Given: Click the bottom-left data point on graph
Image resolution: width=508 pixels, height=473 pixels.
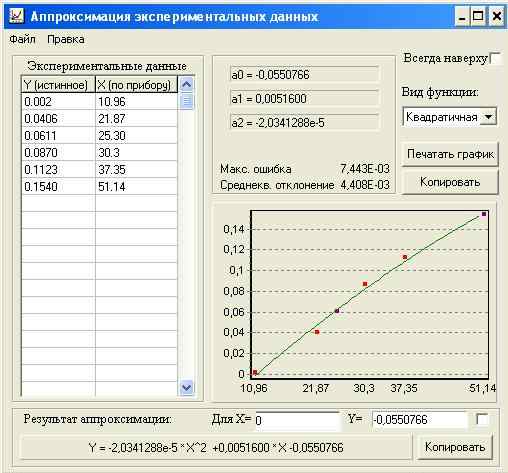Looking at the screenshot, I should click(x=255, y=372).
